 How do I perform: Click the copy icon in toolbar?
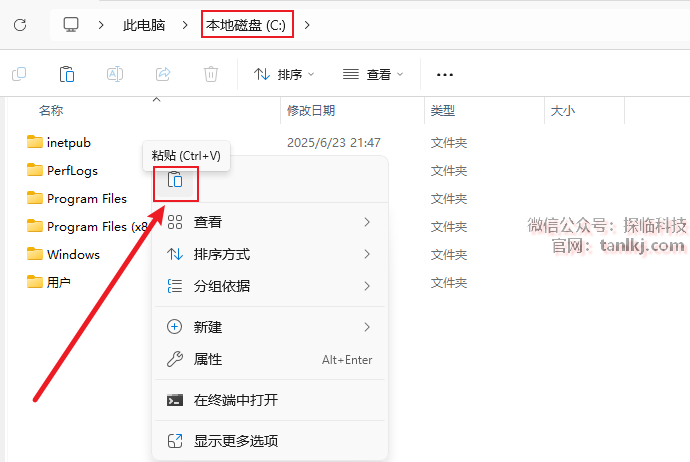coord(19,74)
